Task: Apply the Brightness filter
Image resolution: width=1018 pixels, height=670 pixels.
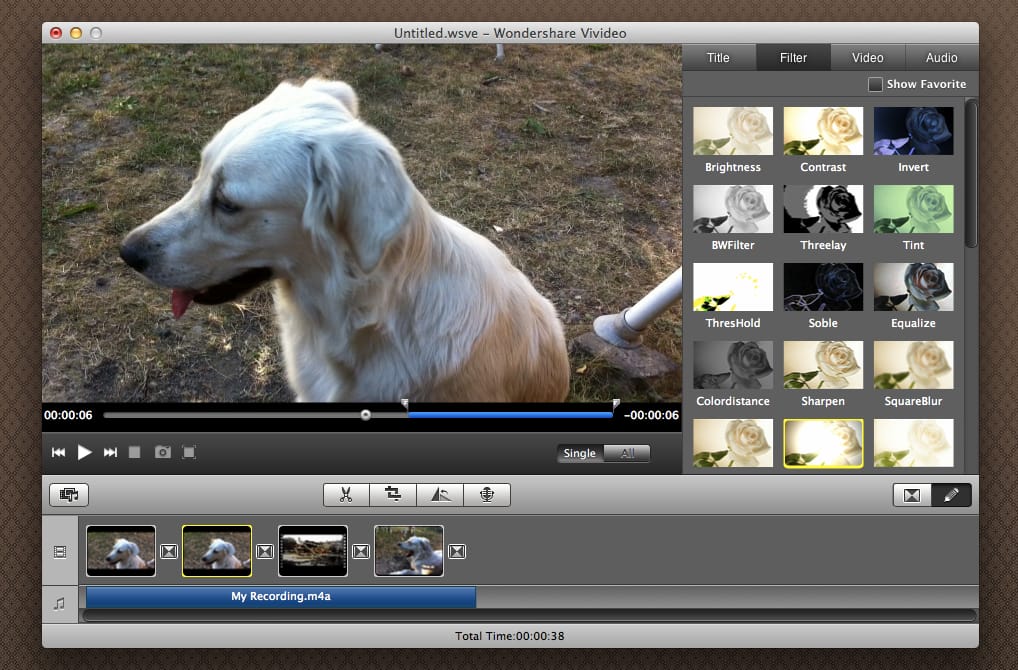Action: point(733,131)
